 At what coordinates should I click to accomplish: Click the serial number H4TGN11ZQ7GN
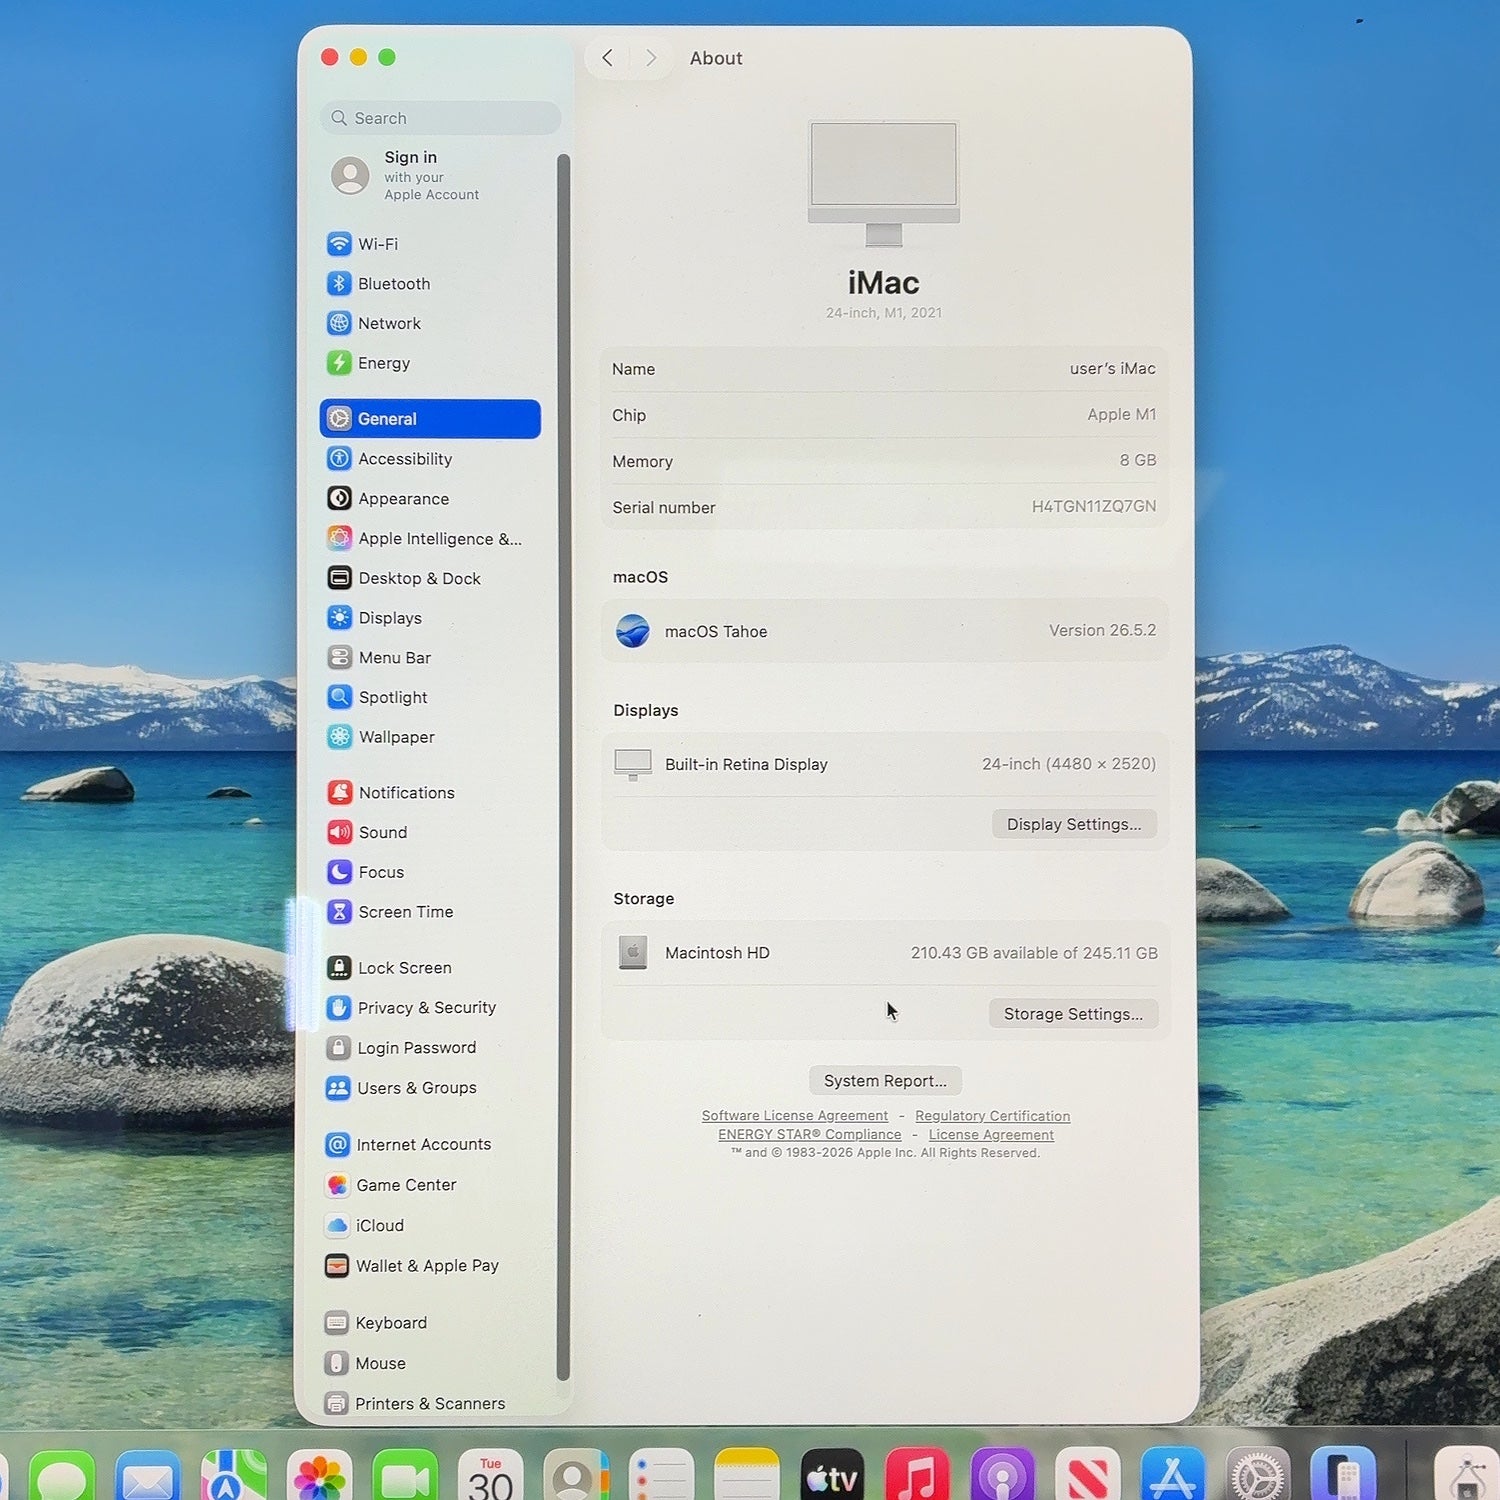coord(1094,507)
